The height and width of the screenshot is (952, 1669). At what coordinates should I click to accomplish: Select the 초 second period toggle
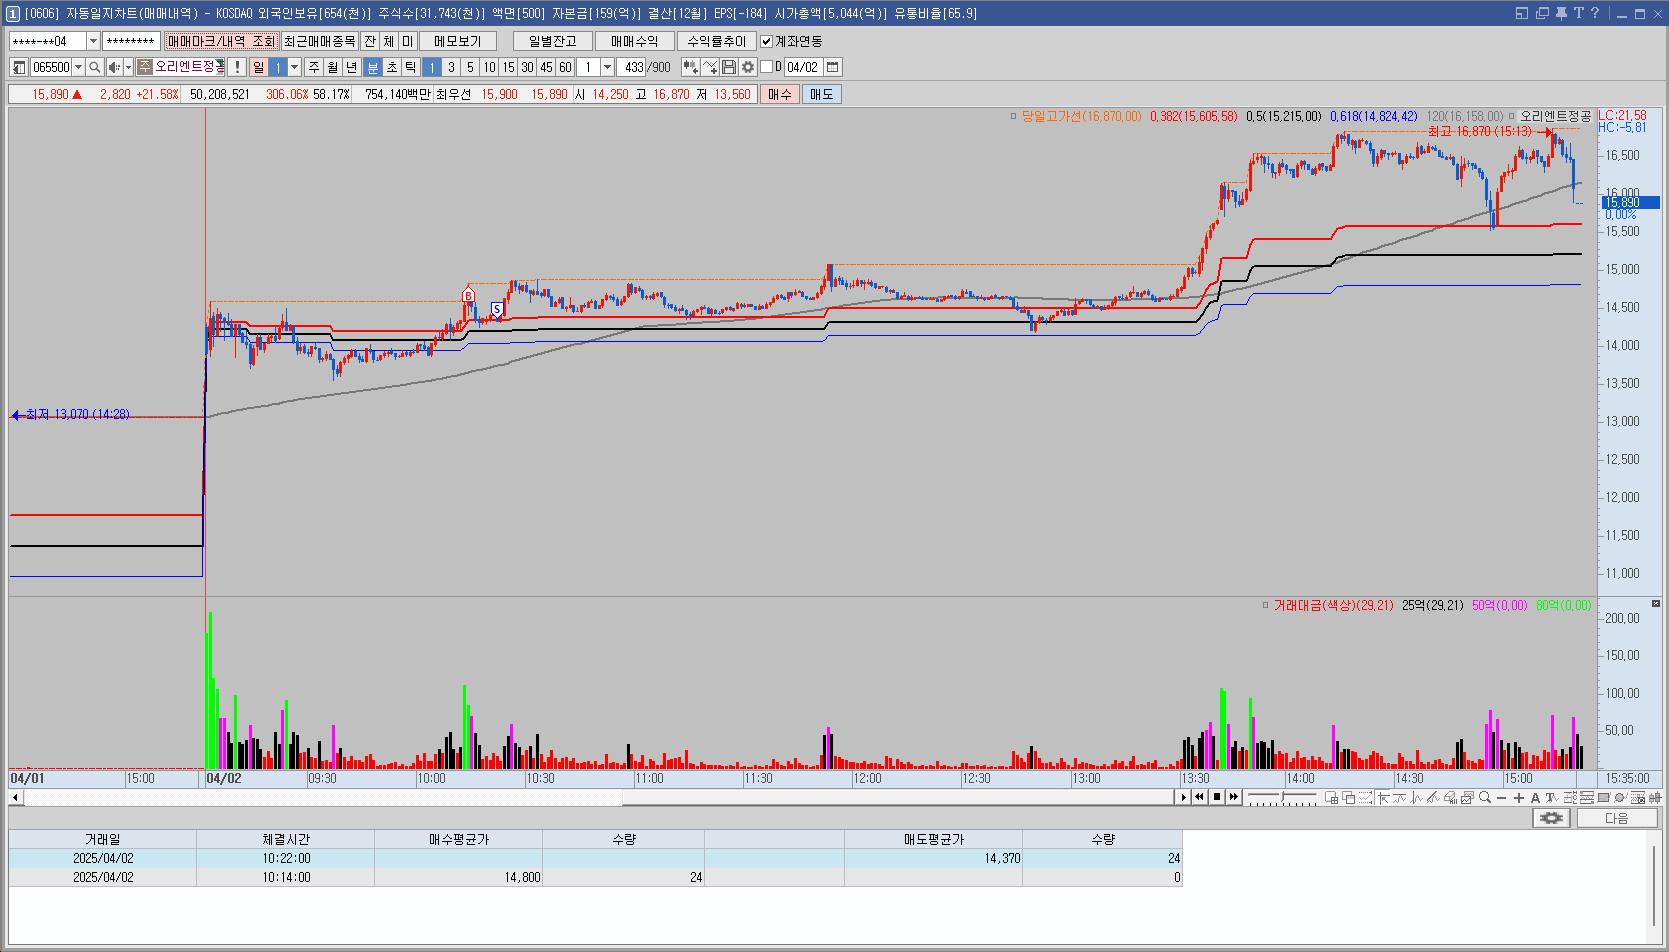click(392, 67)
